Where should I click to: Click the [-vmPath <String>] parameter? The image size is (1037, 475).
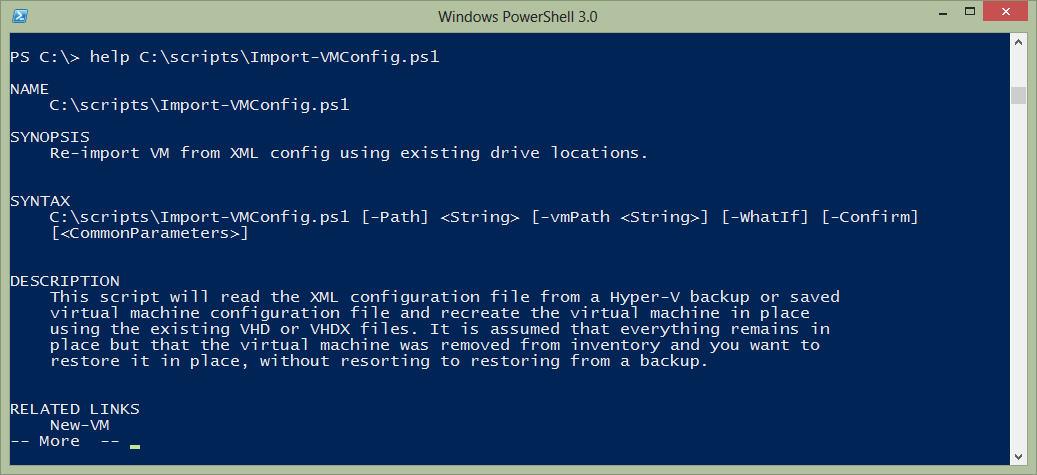tap(620, 217)
